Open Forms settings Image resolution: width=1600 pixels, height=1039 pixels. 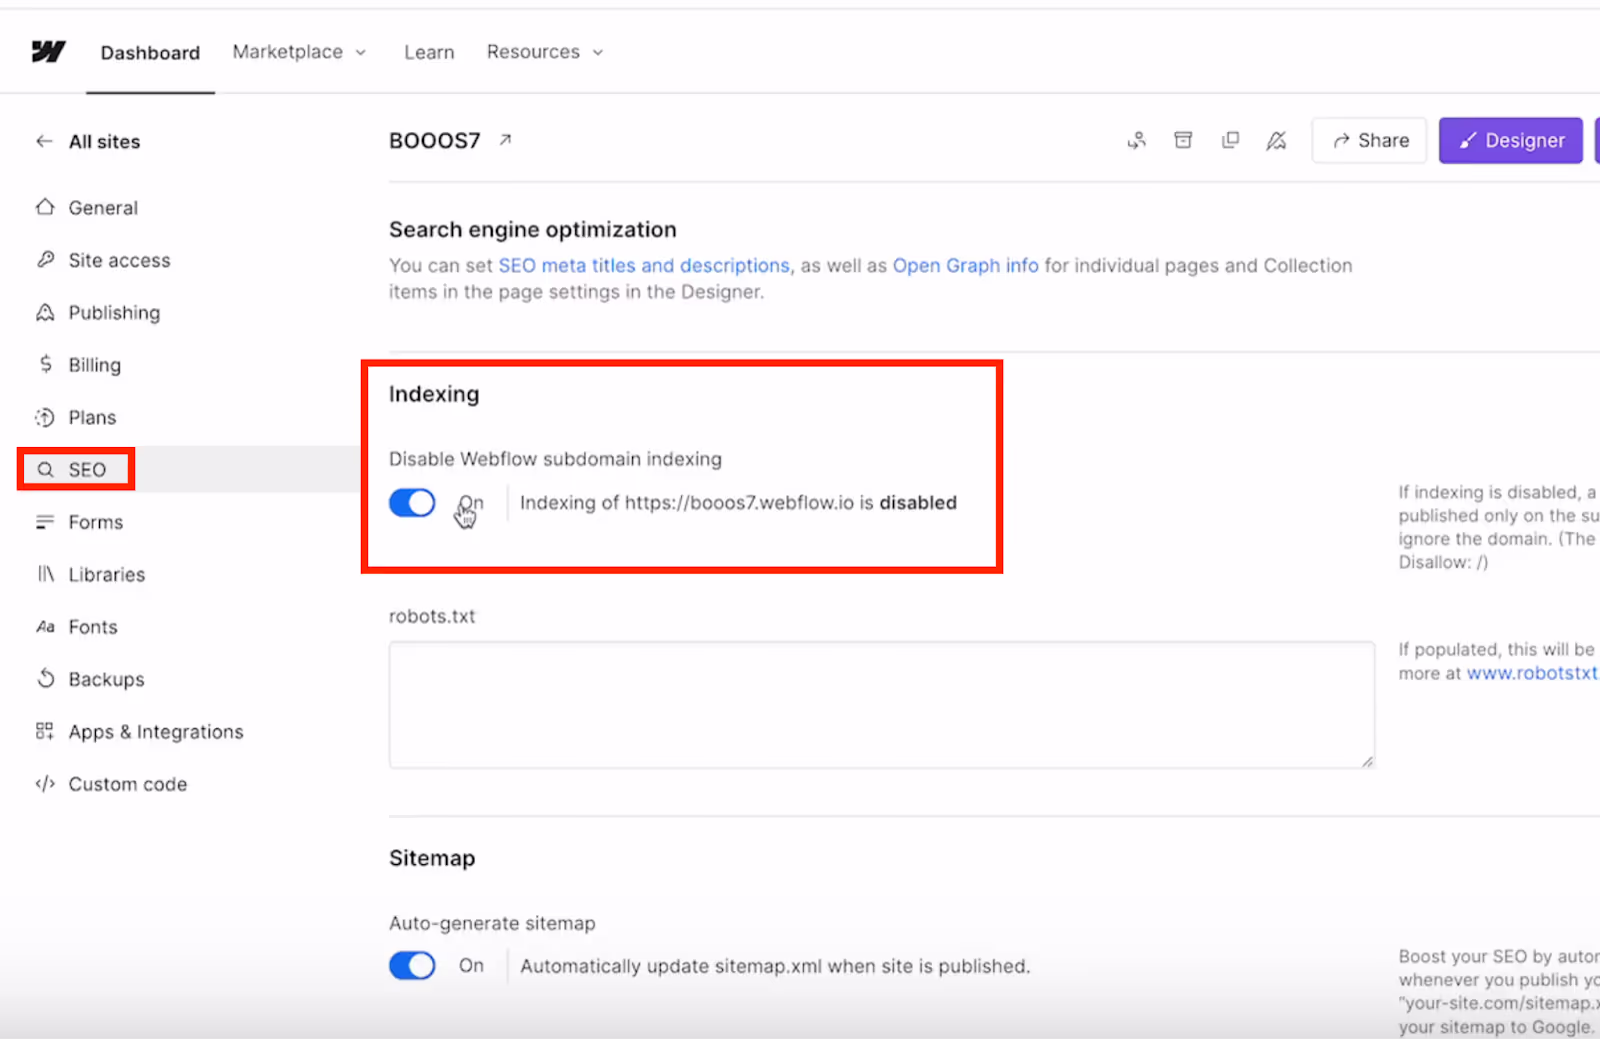95,522
